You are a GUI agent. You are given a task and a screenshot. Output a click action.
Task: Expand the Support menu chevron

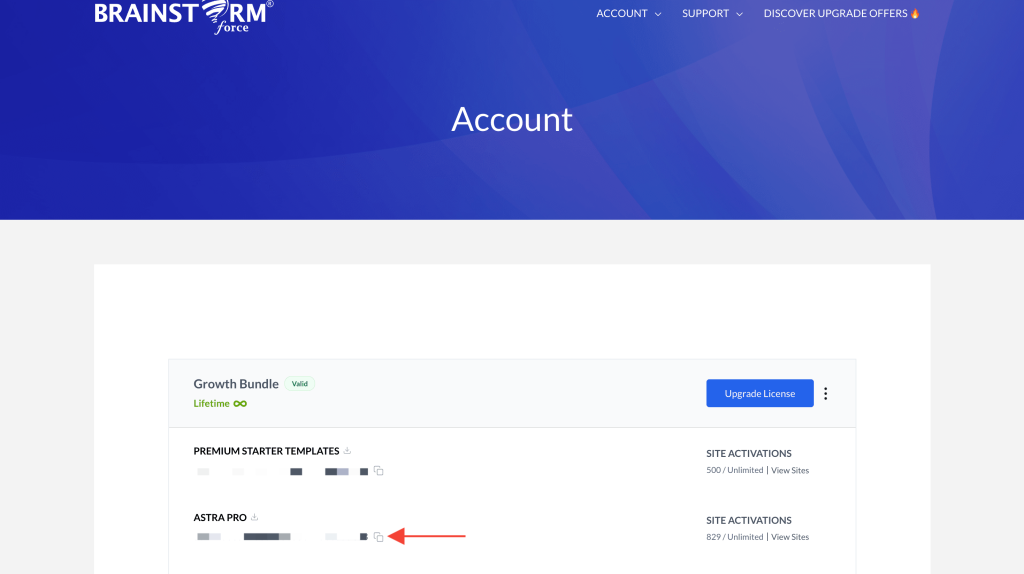[x=739, y=14]
